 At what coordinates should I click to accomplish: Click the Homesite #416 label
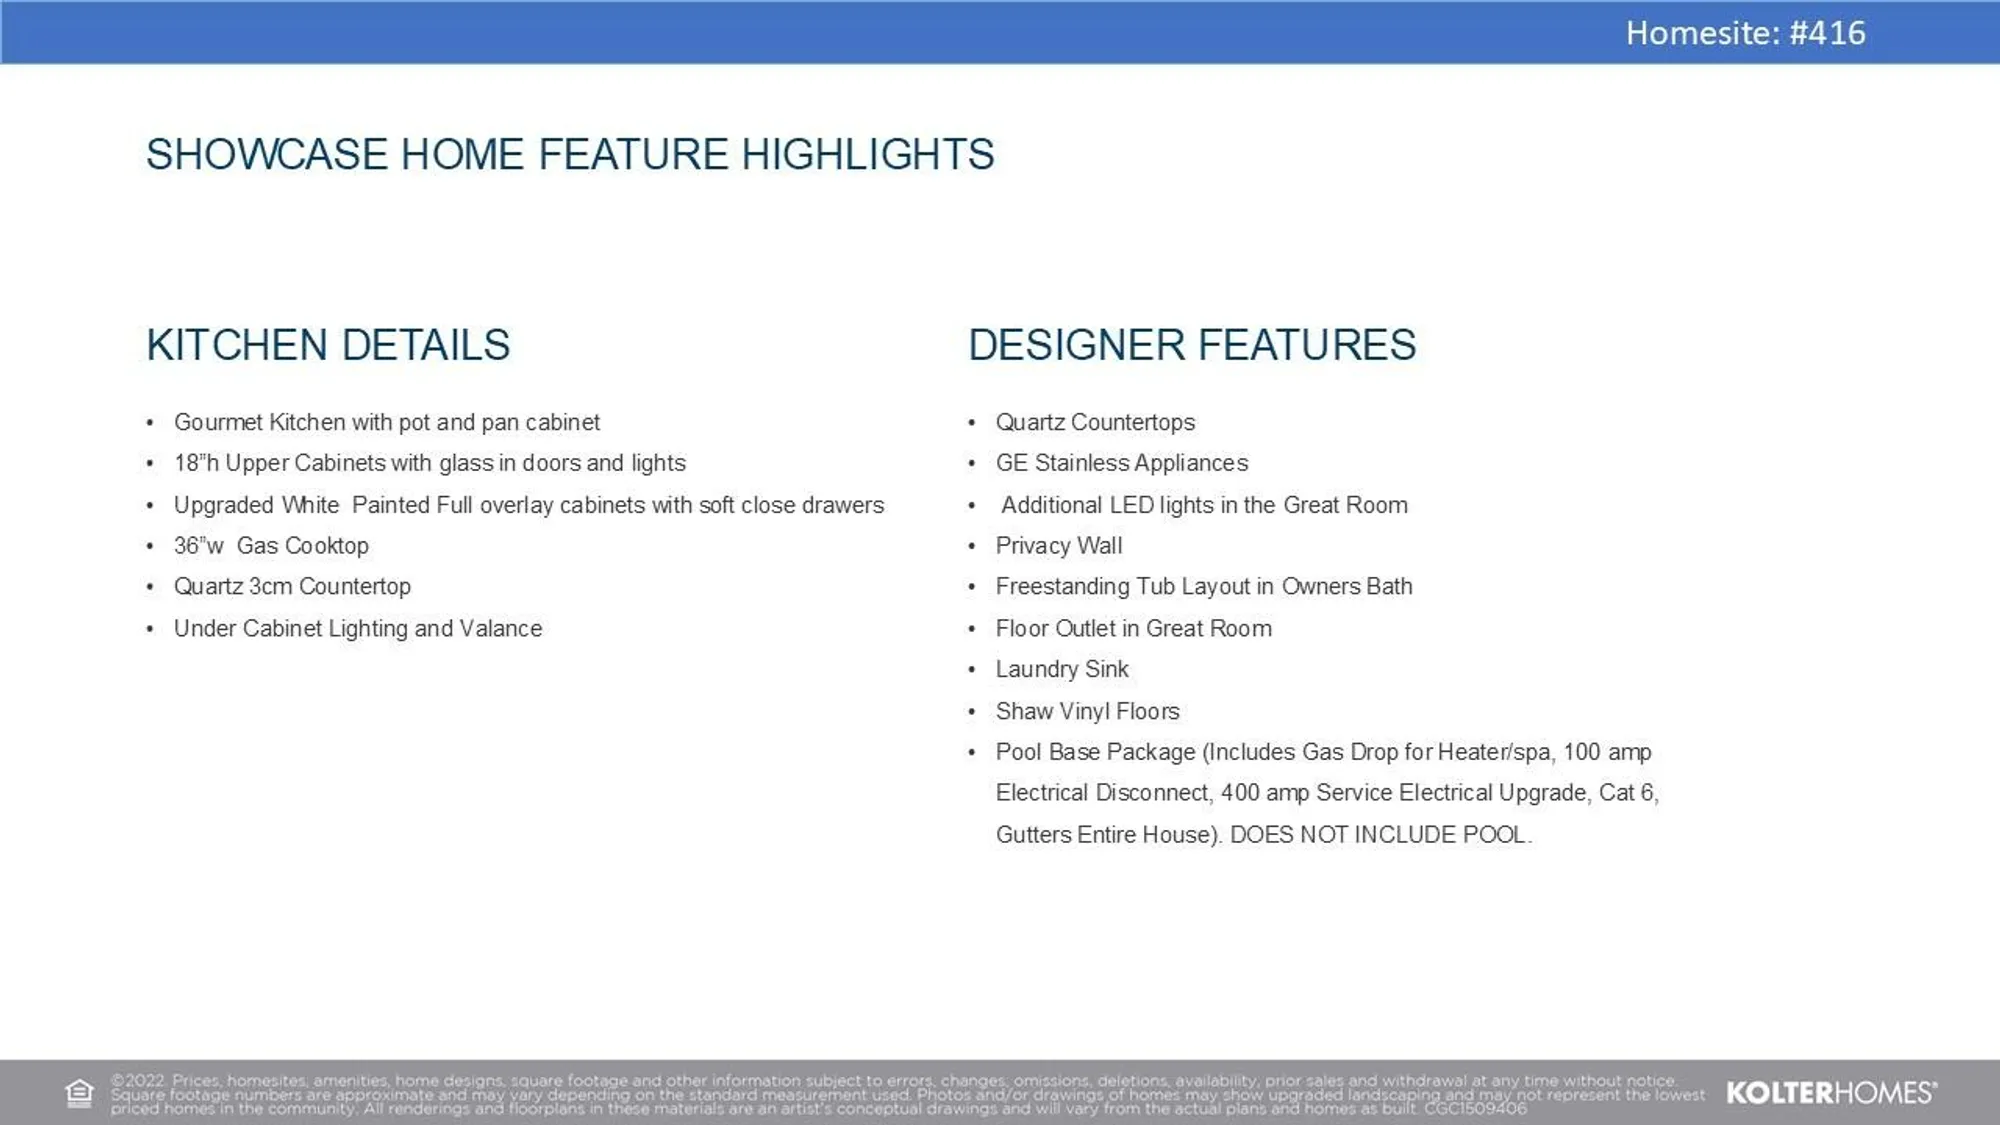[x=1745, y=33]
